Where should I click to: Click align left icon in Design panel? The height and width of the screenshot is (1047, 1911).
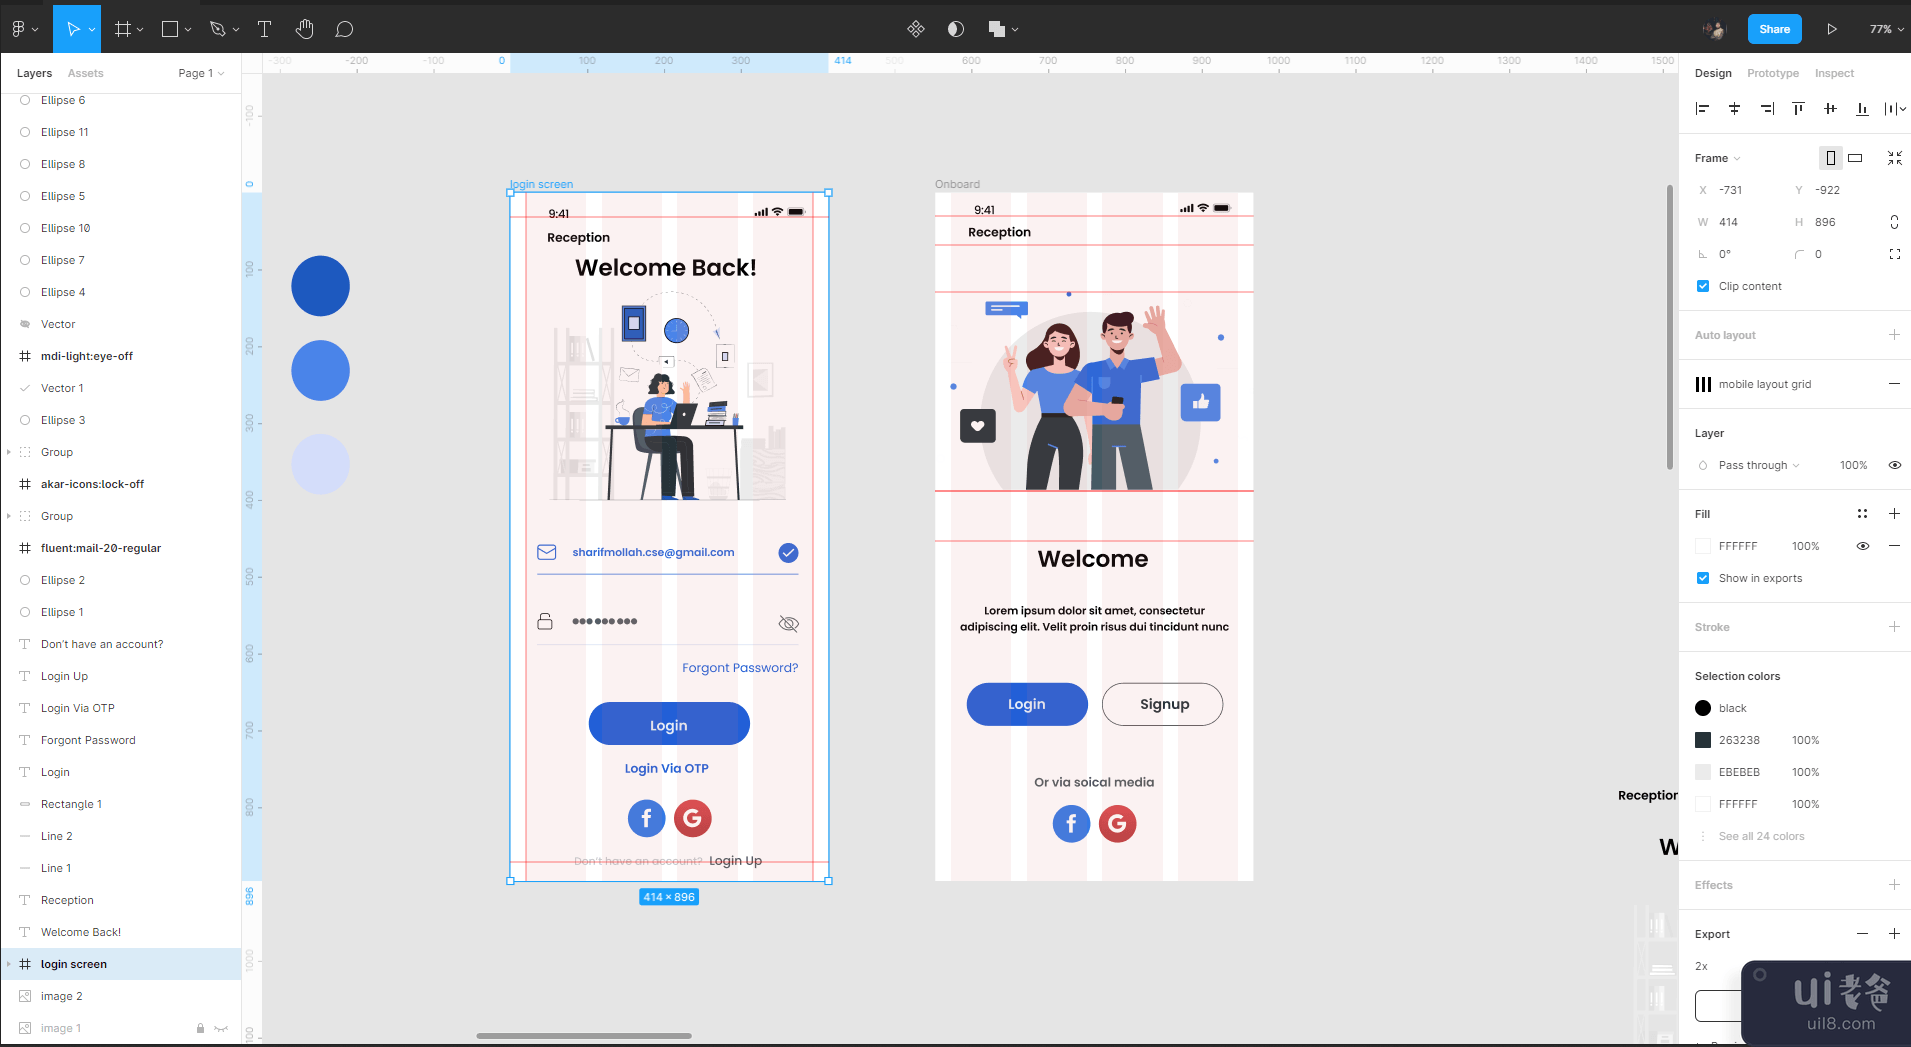1703,108
